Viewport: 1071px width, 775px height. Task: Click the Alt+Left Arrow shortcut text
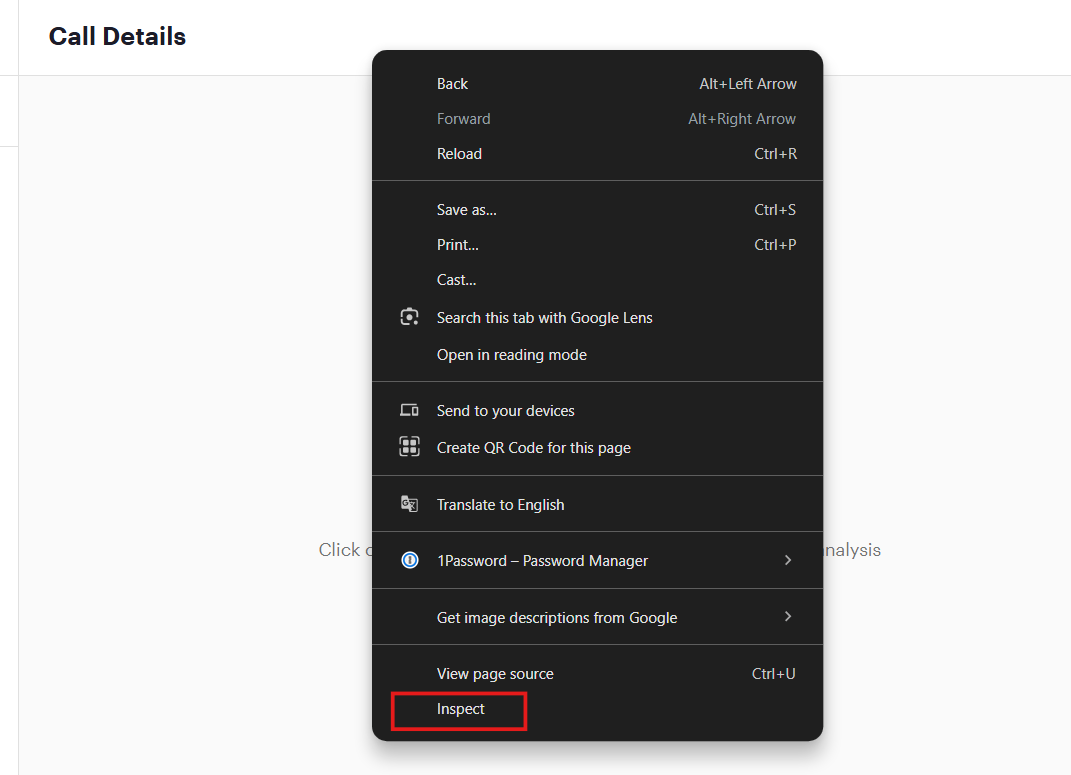pos(748,83)
